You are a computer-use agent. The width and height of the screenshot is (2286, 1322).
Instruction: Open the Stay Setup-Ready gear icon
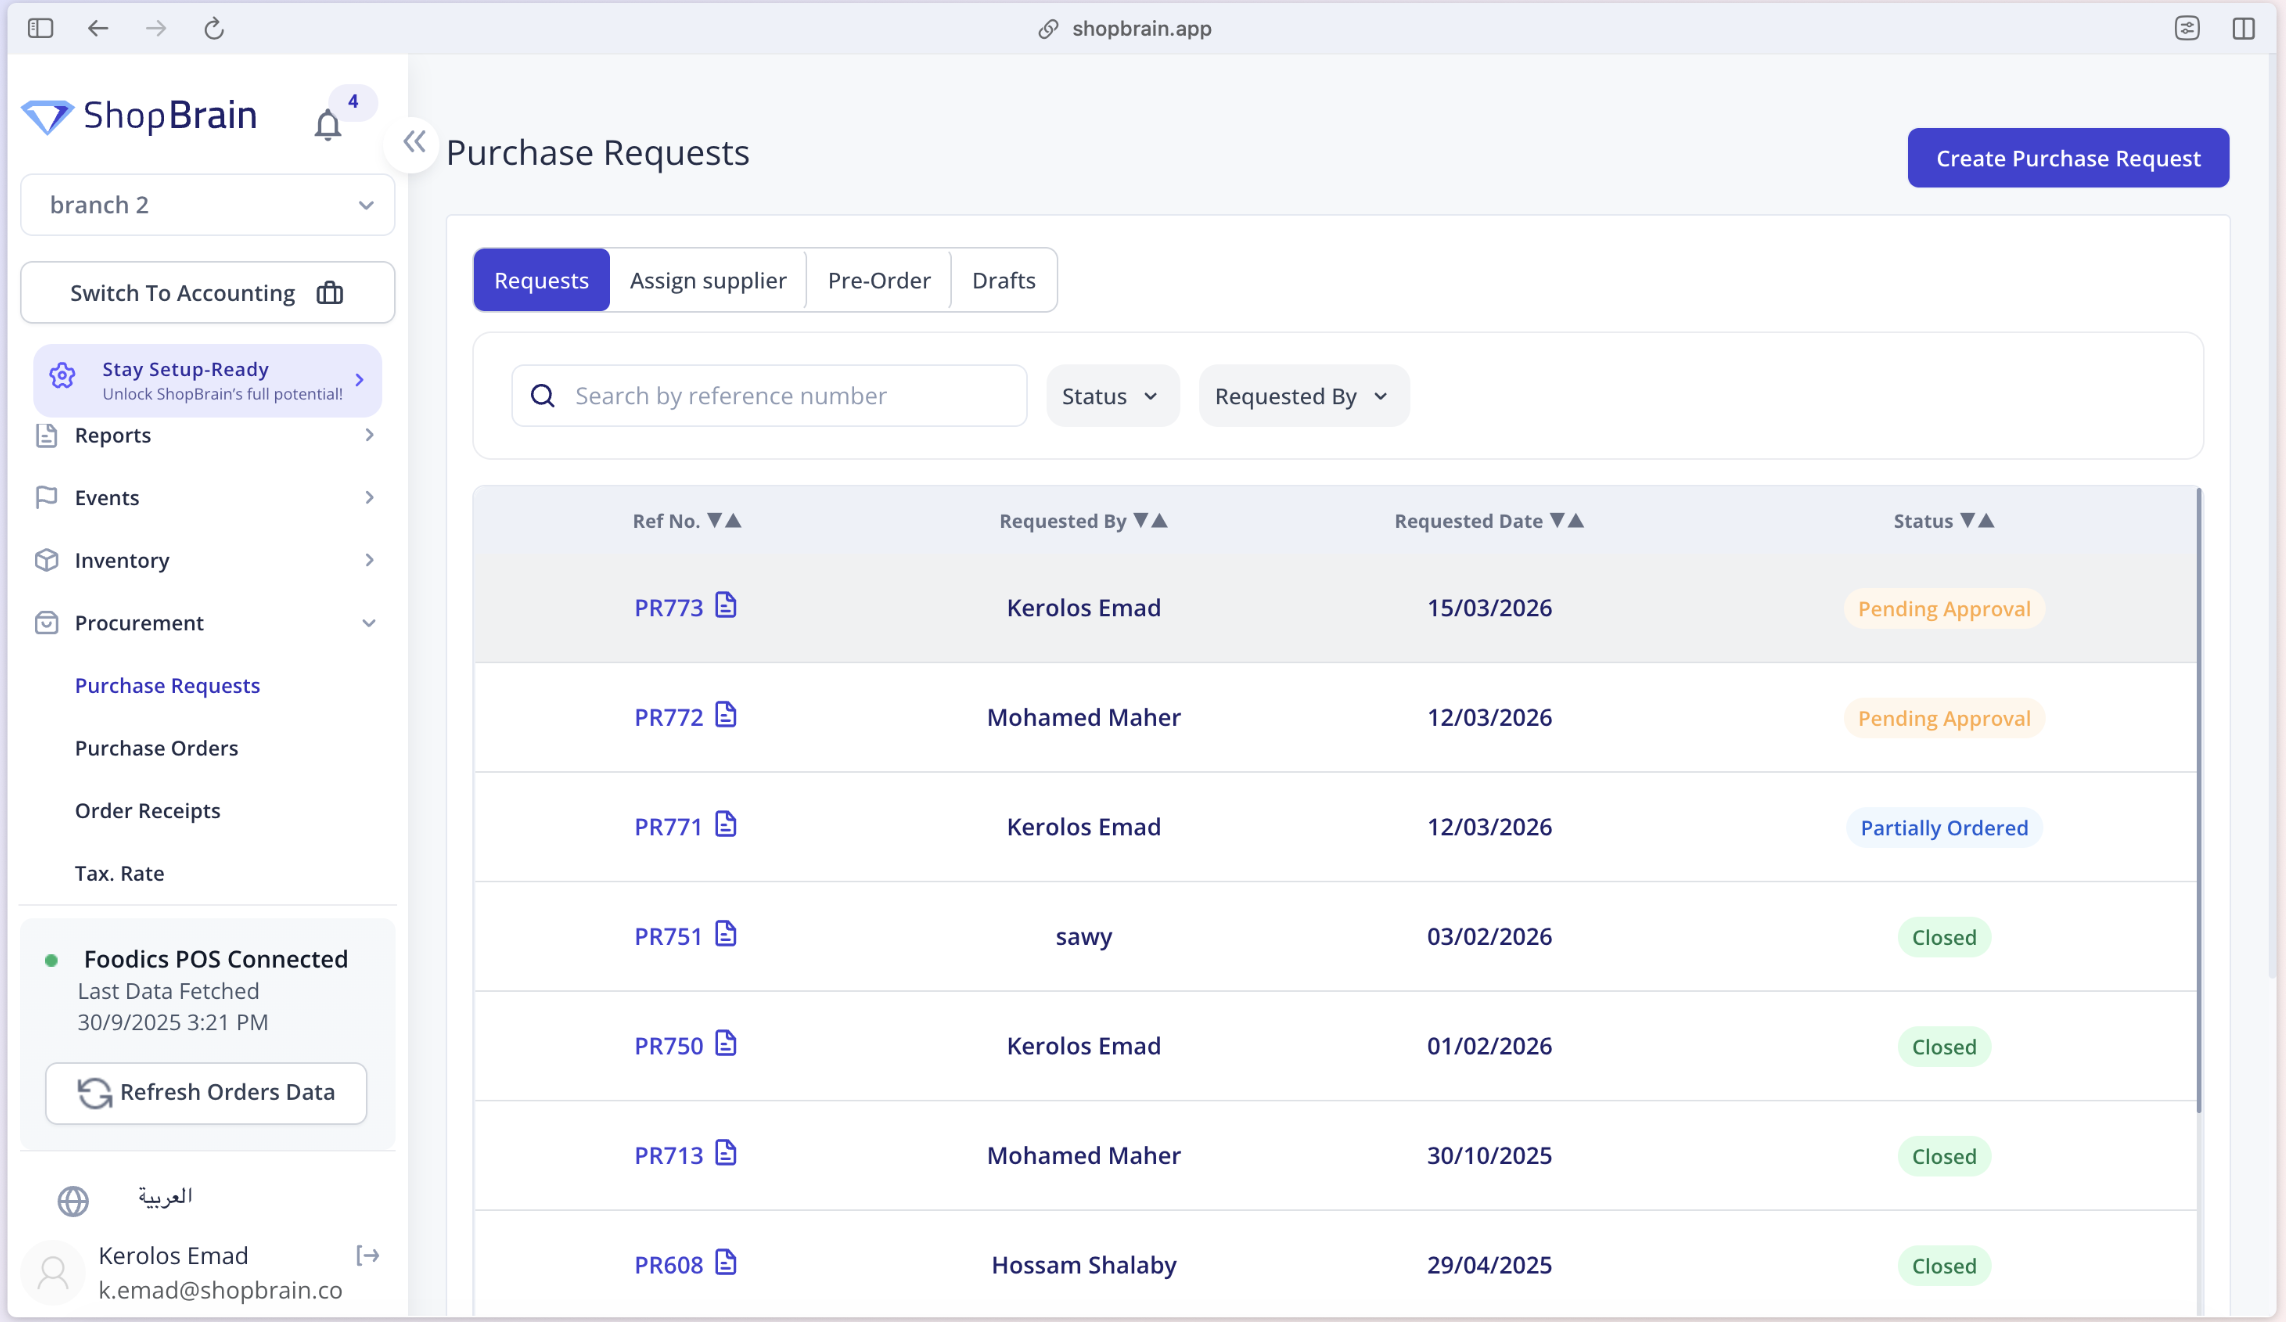62,375
